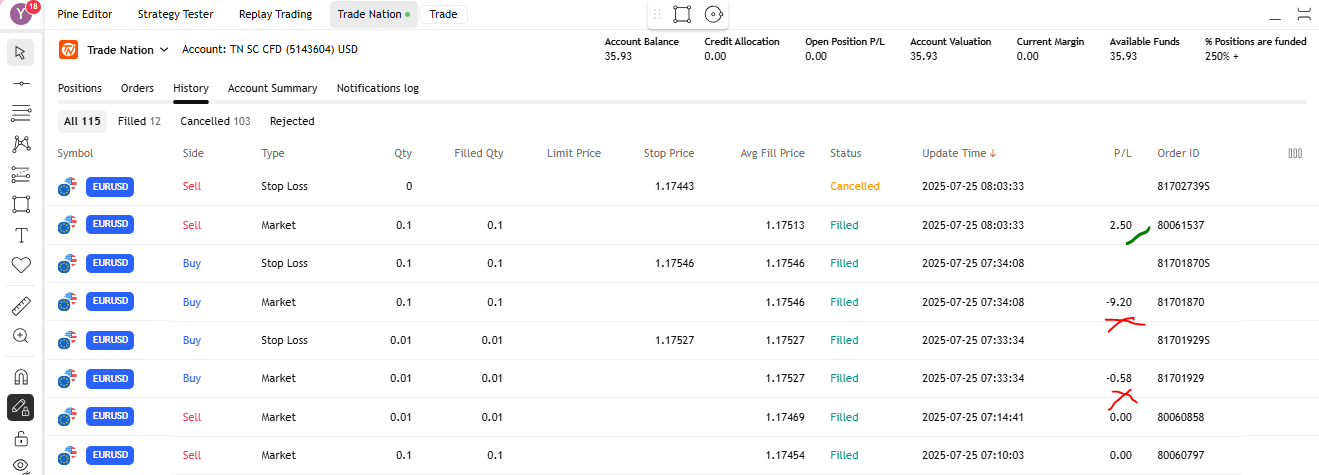Open the Fibonacci retracement tools
Screen dimensions: 1319x475
point(20,112)
